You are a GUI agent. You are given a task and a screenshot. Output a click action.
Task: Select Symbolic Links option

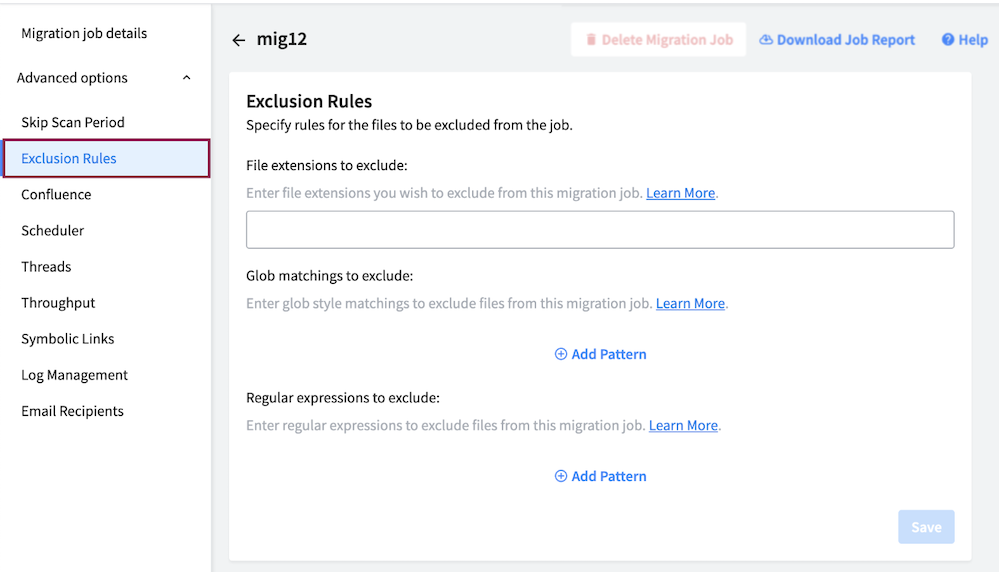tap(68, 339)
